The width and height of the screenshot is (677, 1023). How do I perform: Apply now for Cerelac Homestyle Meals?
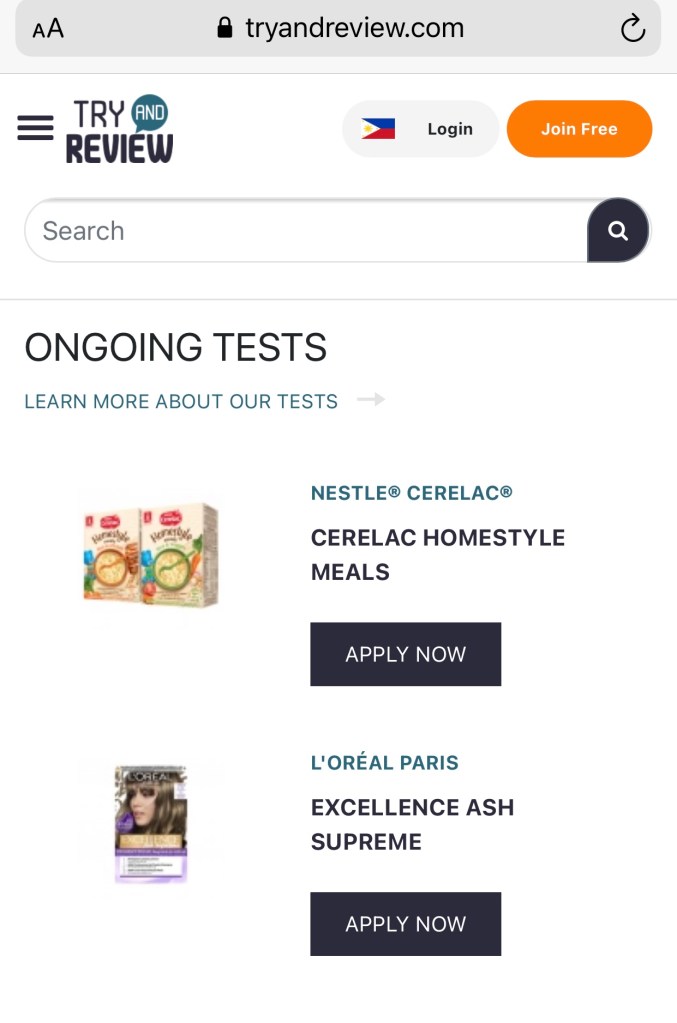click(x=405, y=654)
